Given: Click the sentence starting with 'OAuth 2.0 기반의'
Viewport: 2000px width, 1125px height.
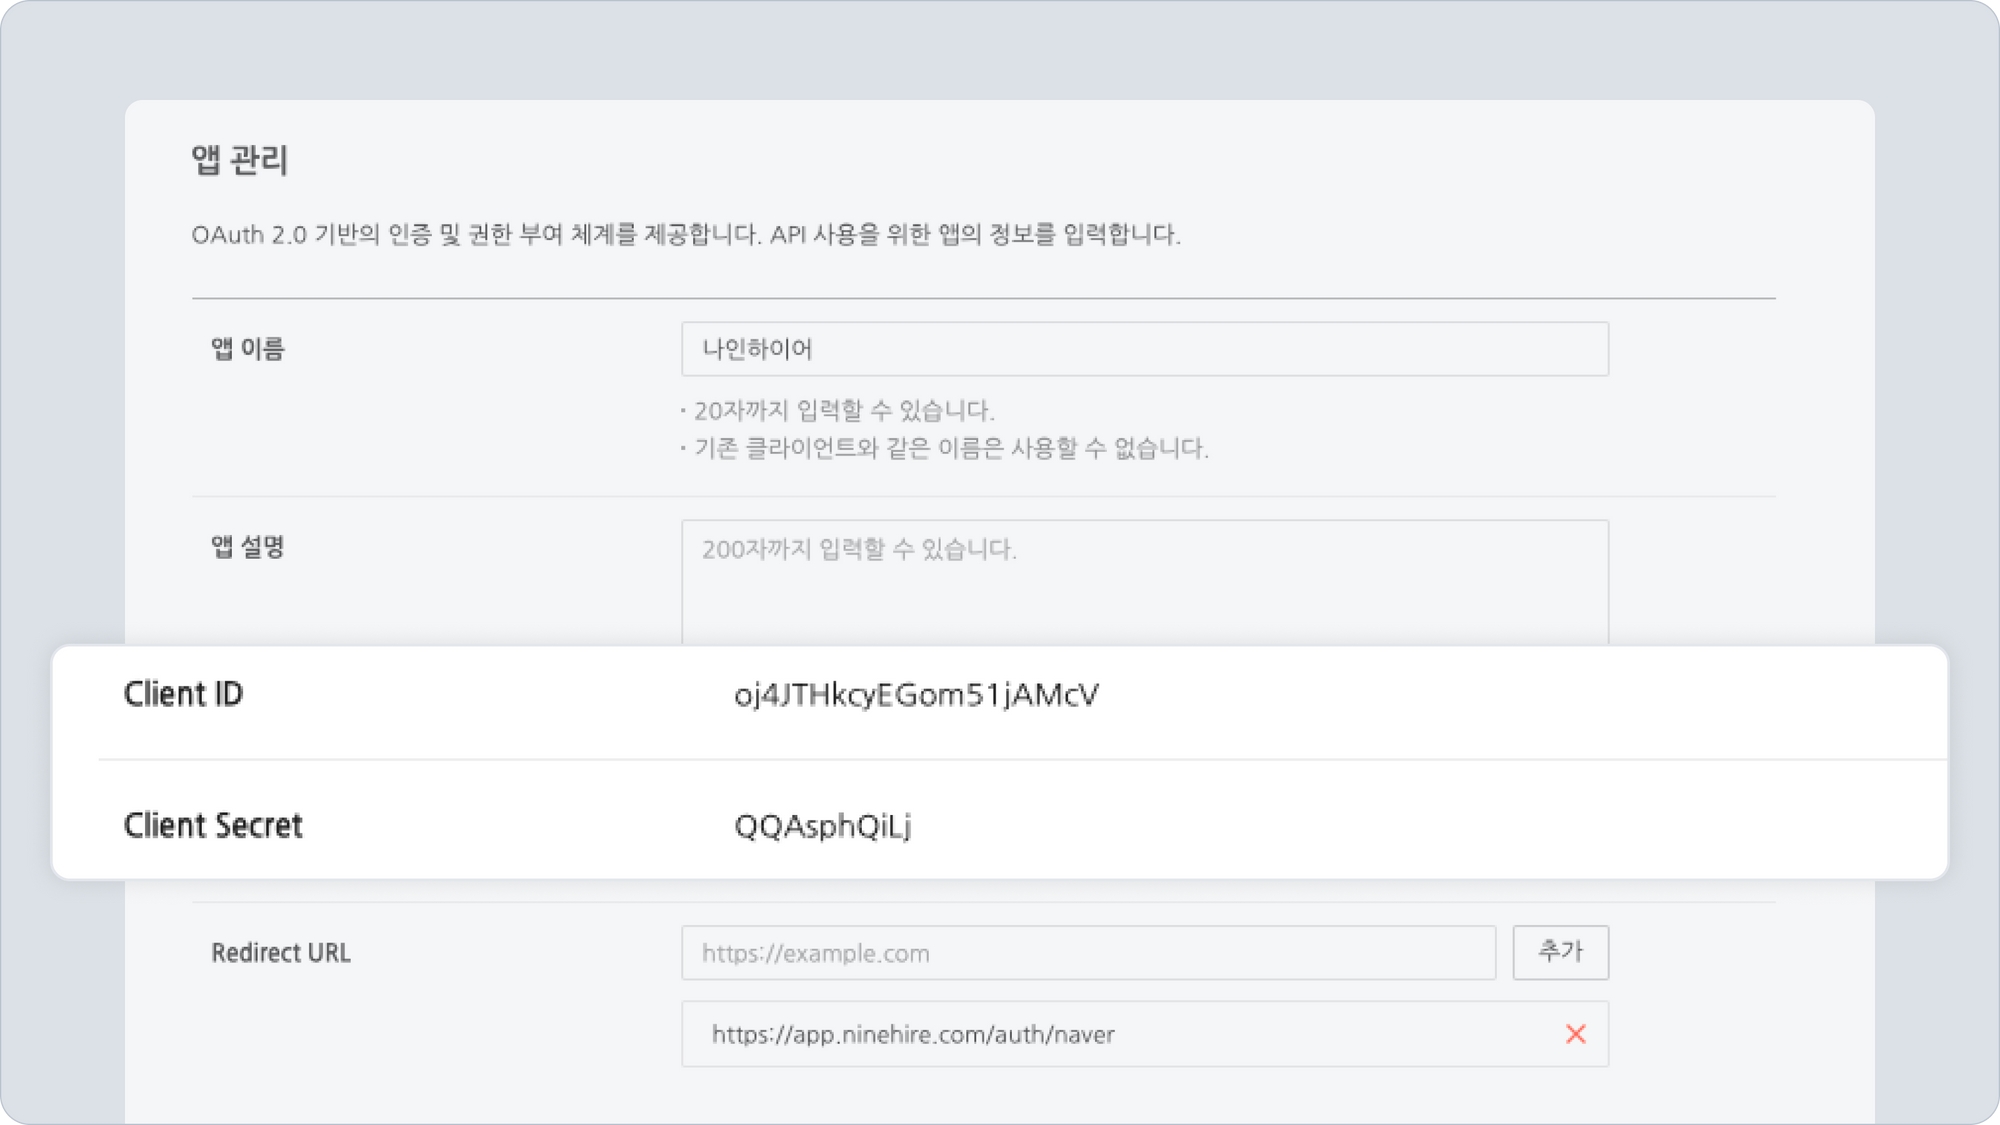Looking at the screenshot, I should [x=476, y=235].
